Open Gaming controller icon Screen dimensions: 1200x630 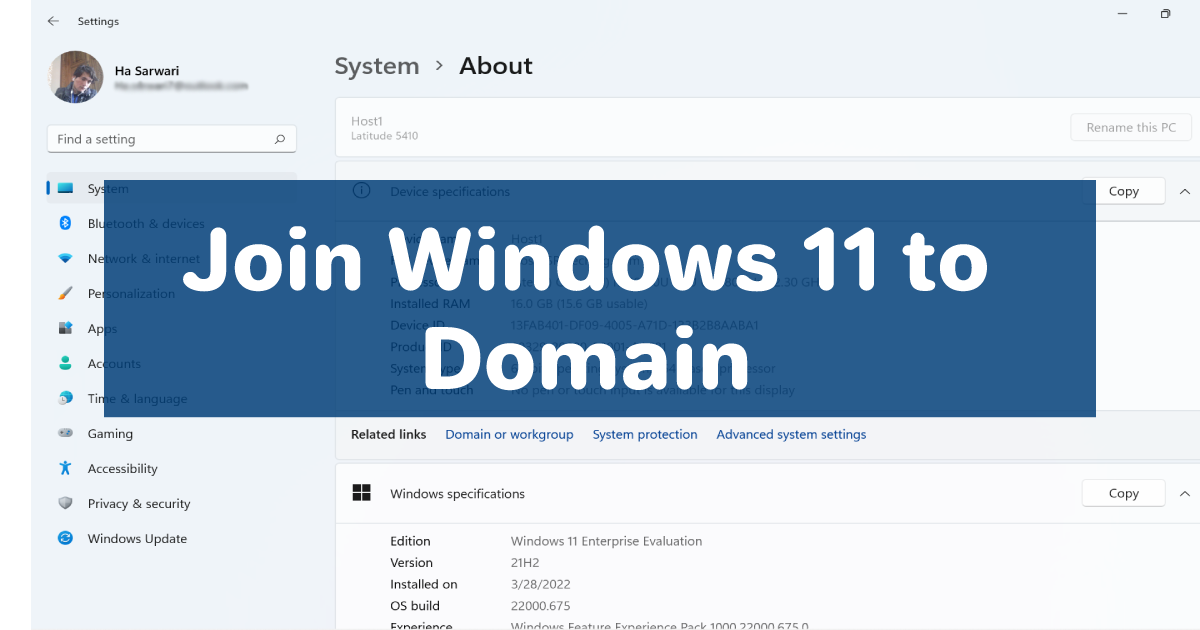click(66, 433)
